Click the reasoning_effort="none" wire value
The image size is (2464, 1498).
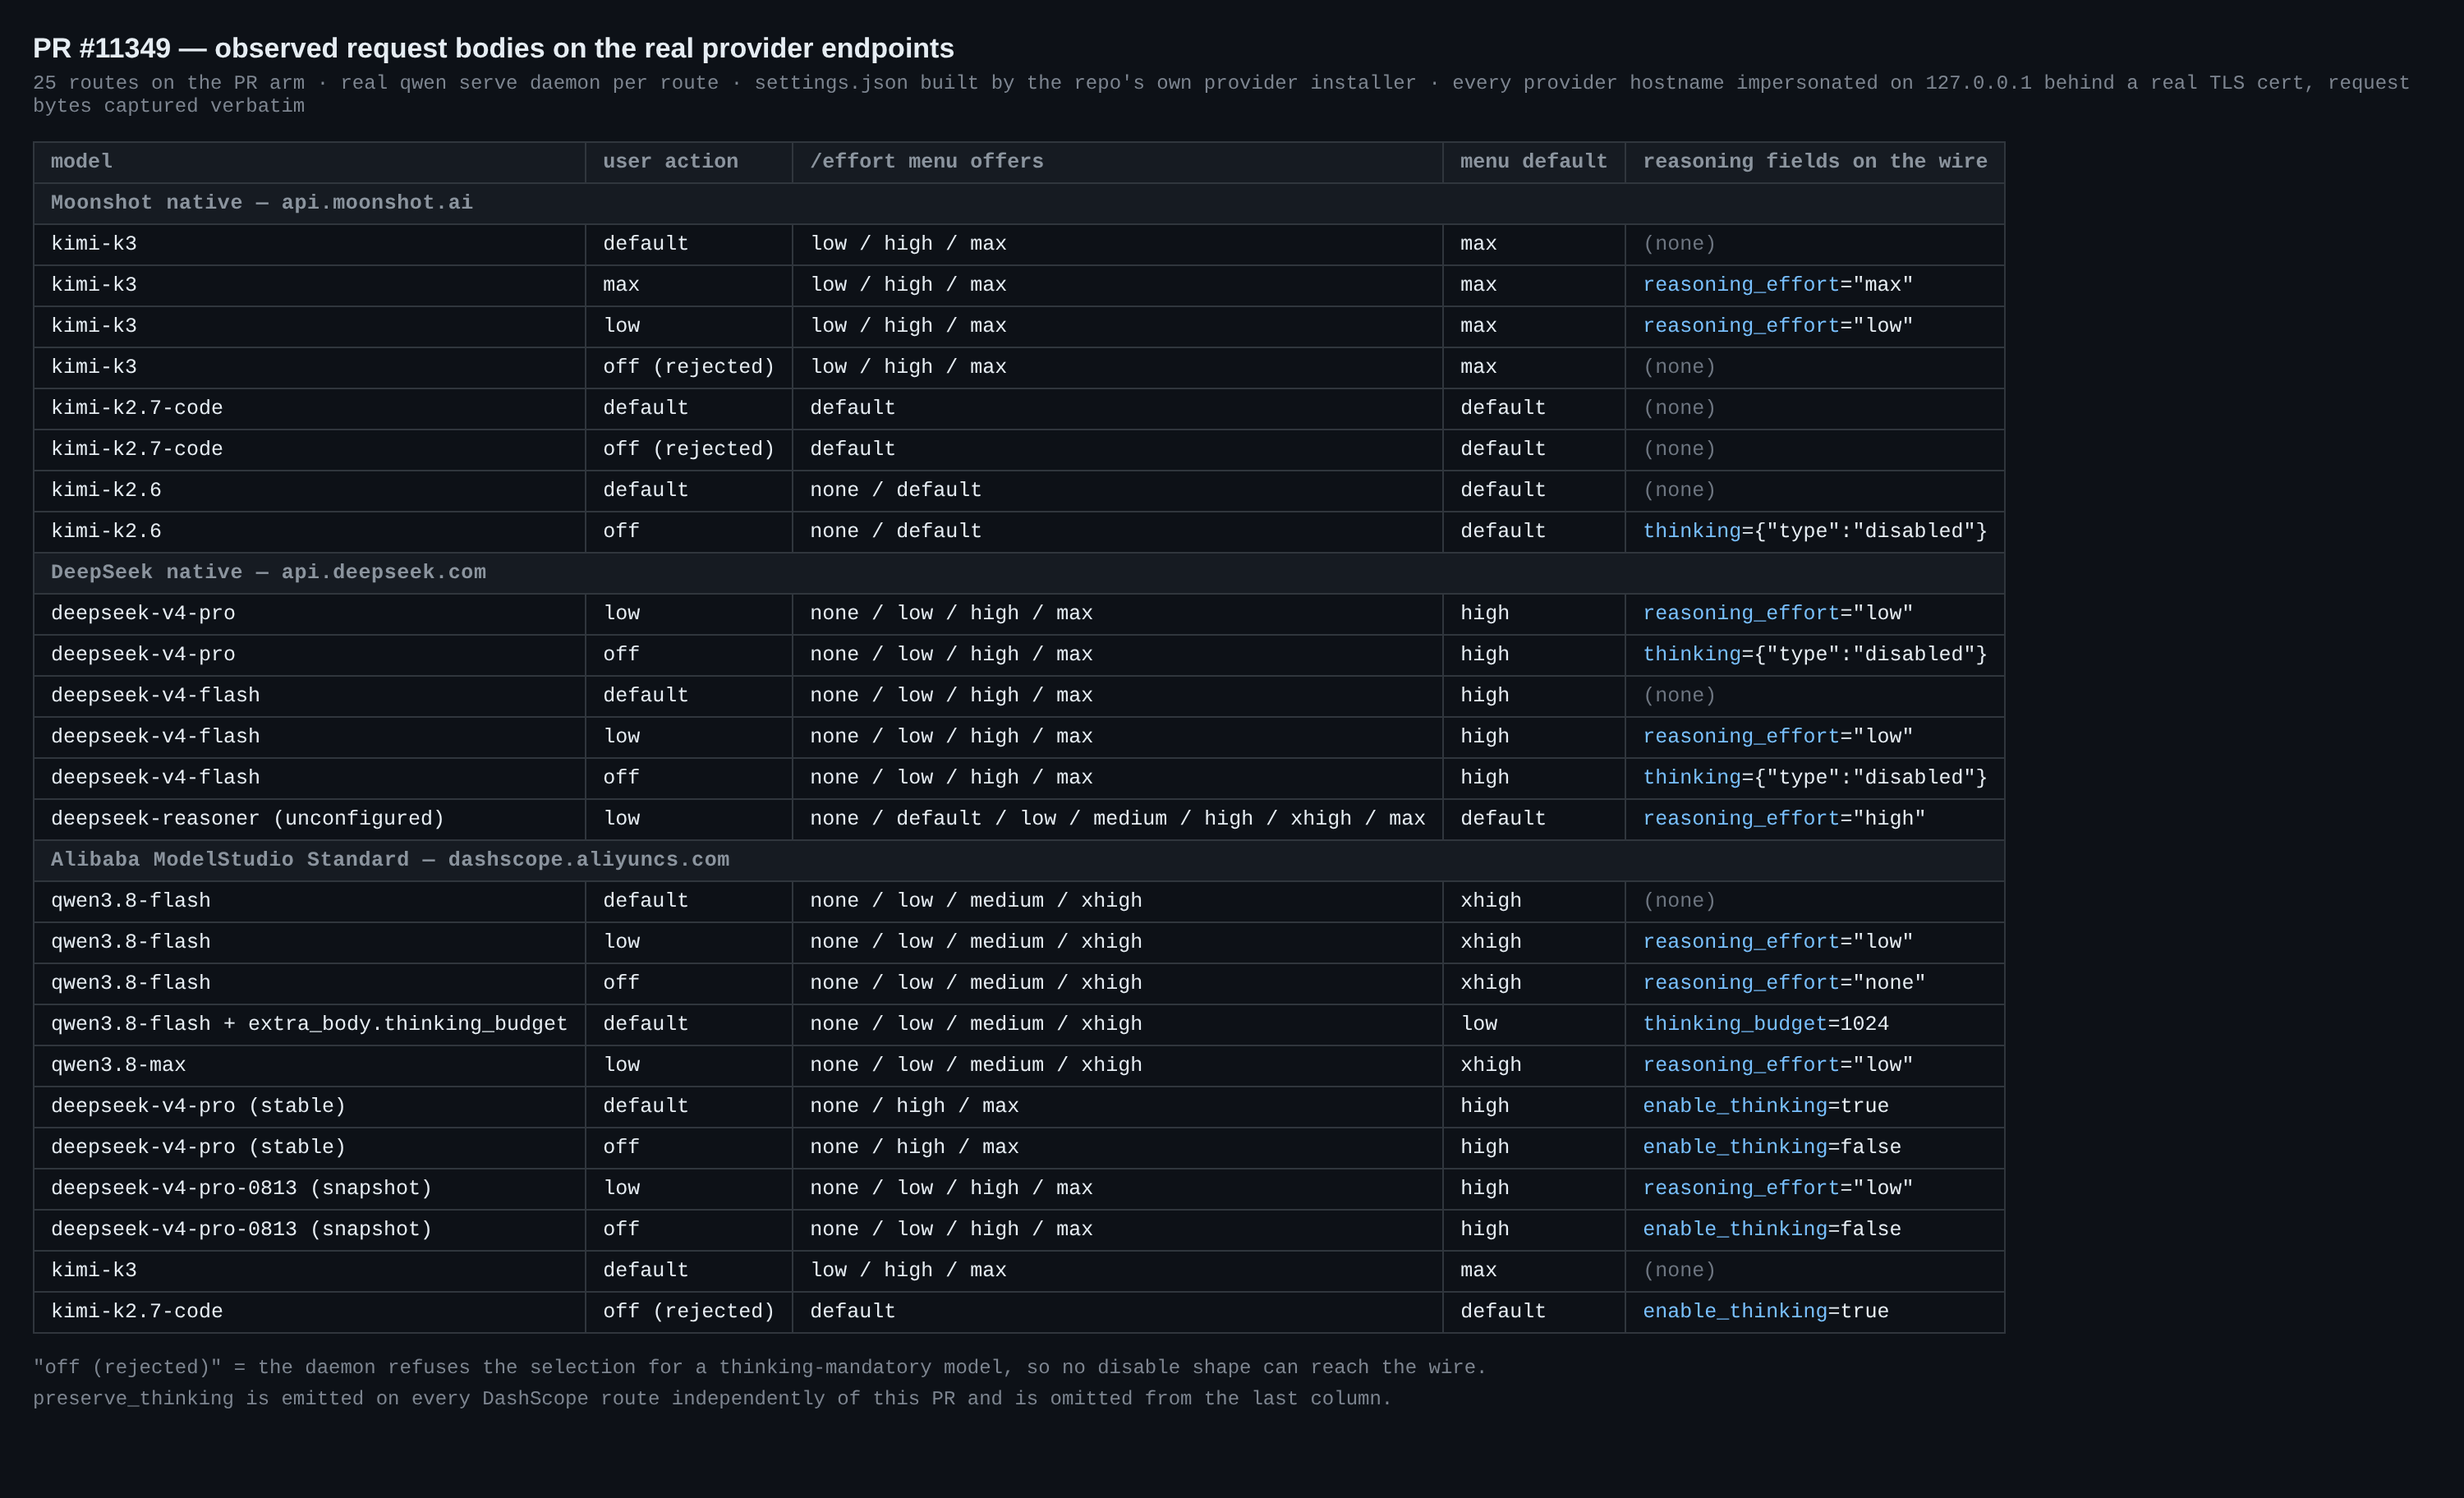pyautogui.click(x=1783, y=983)
